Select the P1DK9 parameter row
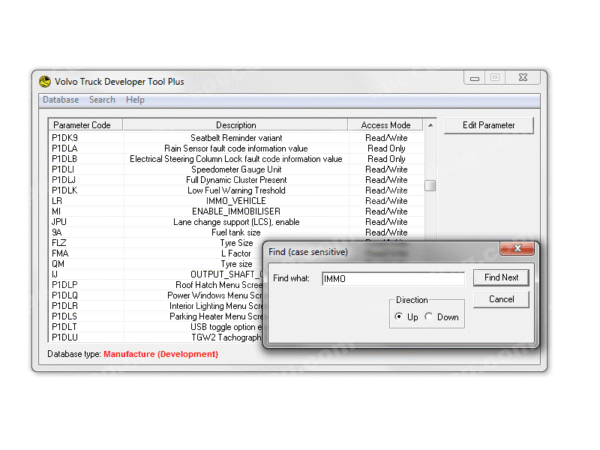This screenshot has width=600, height=450. pyautogui.click(x=236, y=138)
